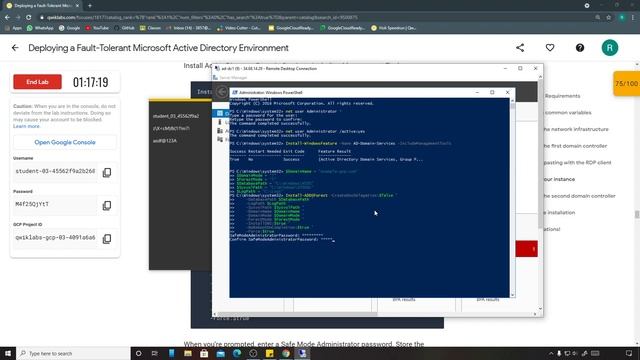Select the 'network infrastructure' outline item
Image resolution: width=640 pixels, height=360 pixels.
coord(576,129)
